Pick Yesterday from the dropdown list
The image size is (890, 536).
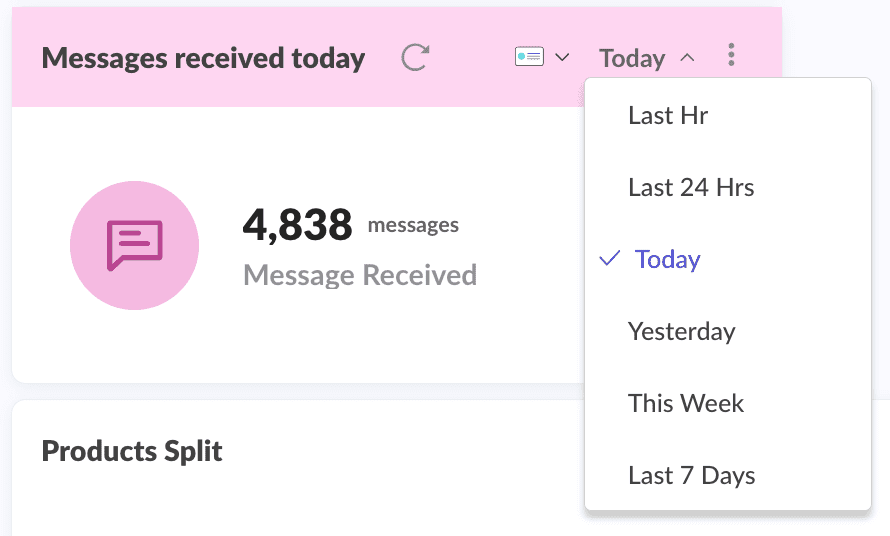click(681, 332)
